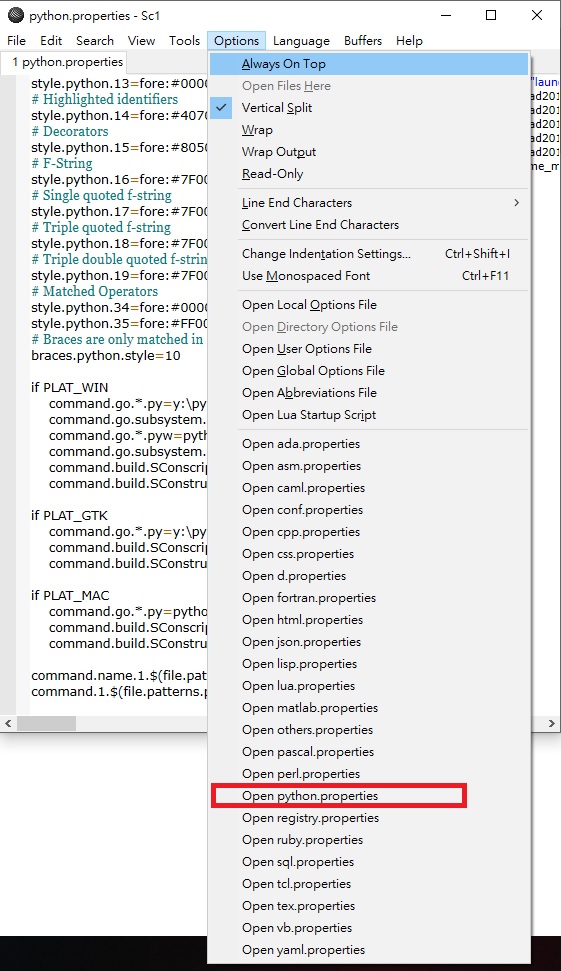This screenshot has width=561, height=971.
Task: Choose Open cpp.properties
Action: point(369,532)
